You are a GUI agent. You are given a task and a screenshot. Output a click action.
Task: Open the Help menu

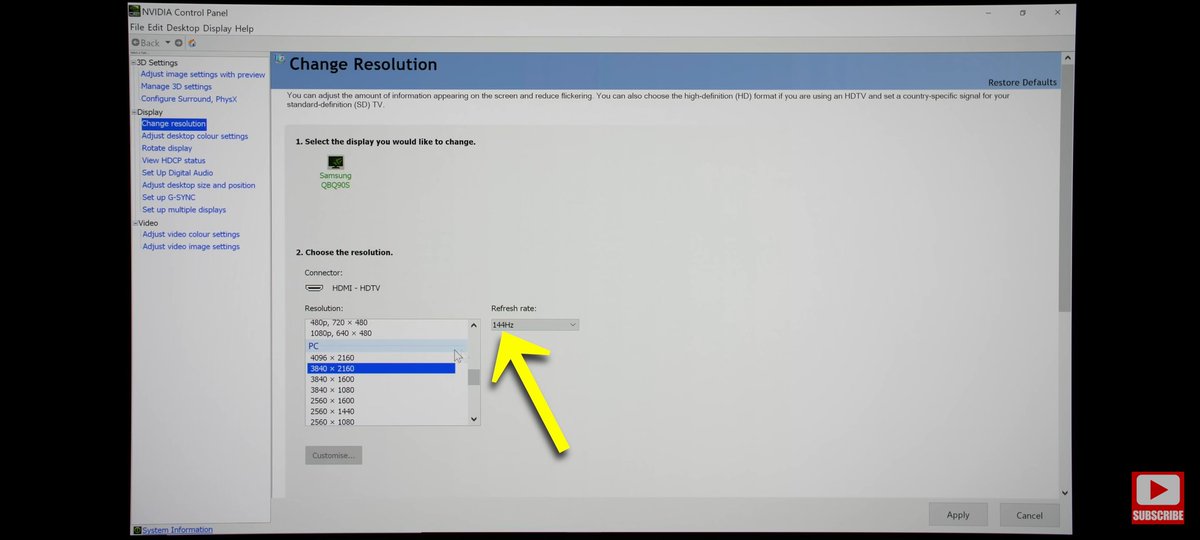tap(244, 28)
